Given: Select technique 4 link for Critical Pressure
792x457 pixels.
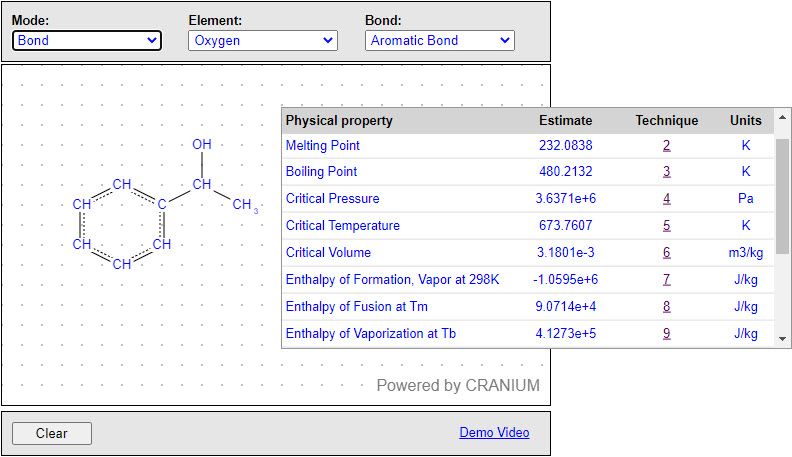Looking at the screenshot, I should click(x=666, y=199).
